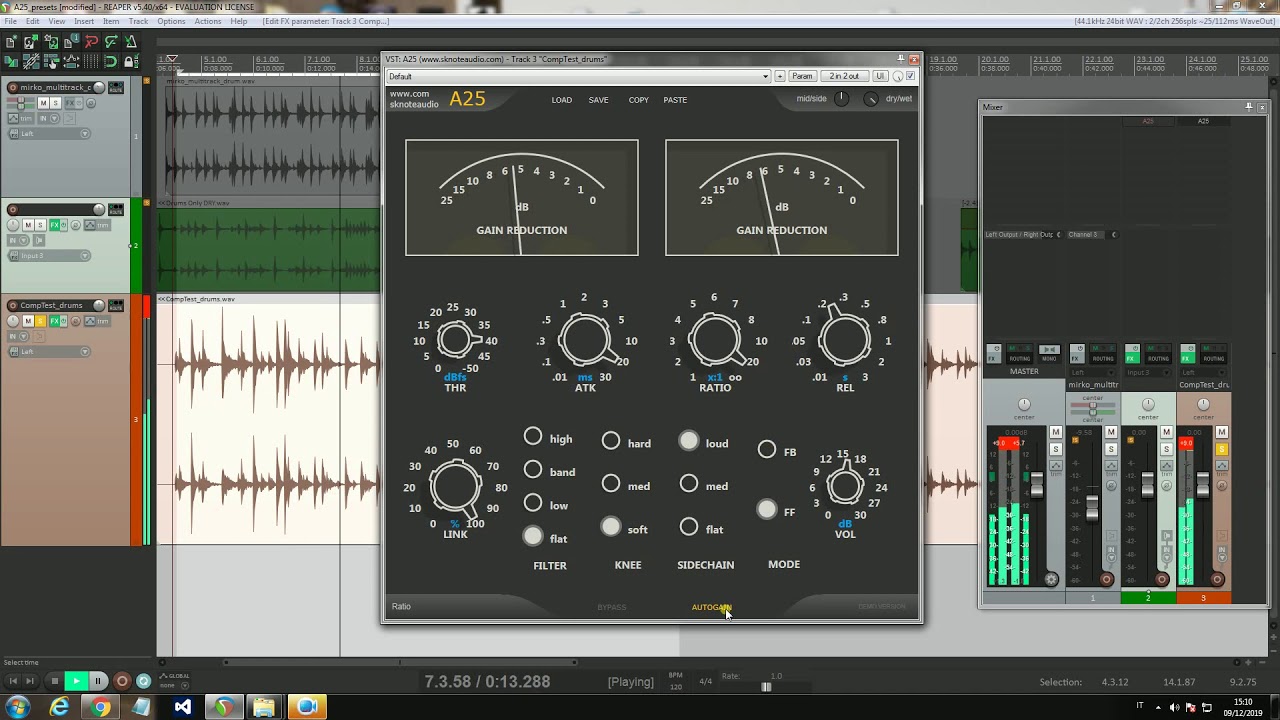The image size is (1280, 720).
Task: Open the Input 3 dropdown on track 2
Action: tap(50, 256)
